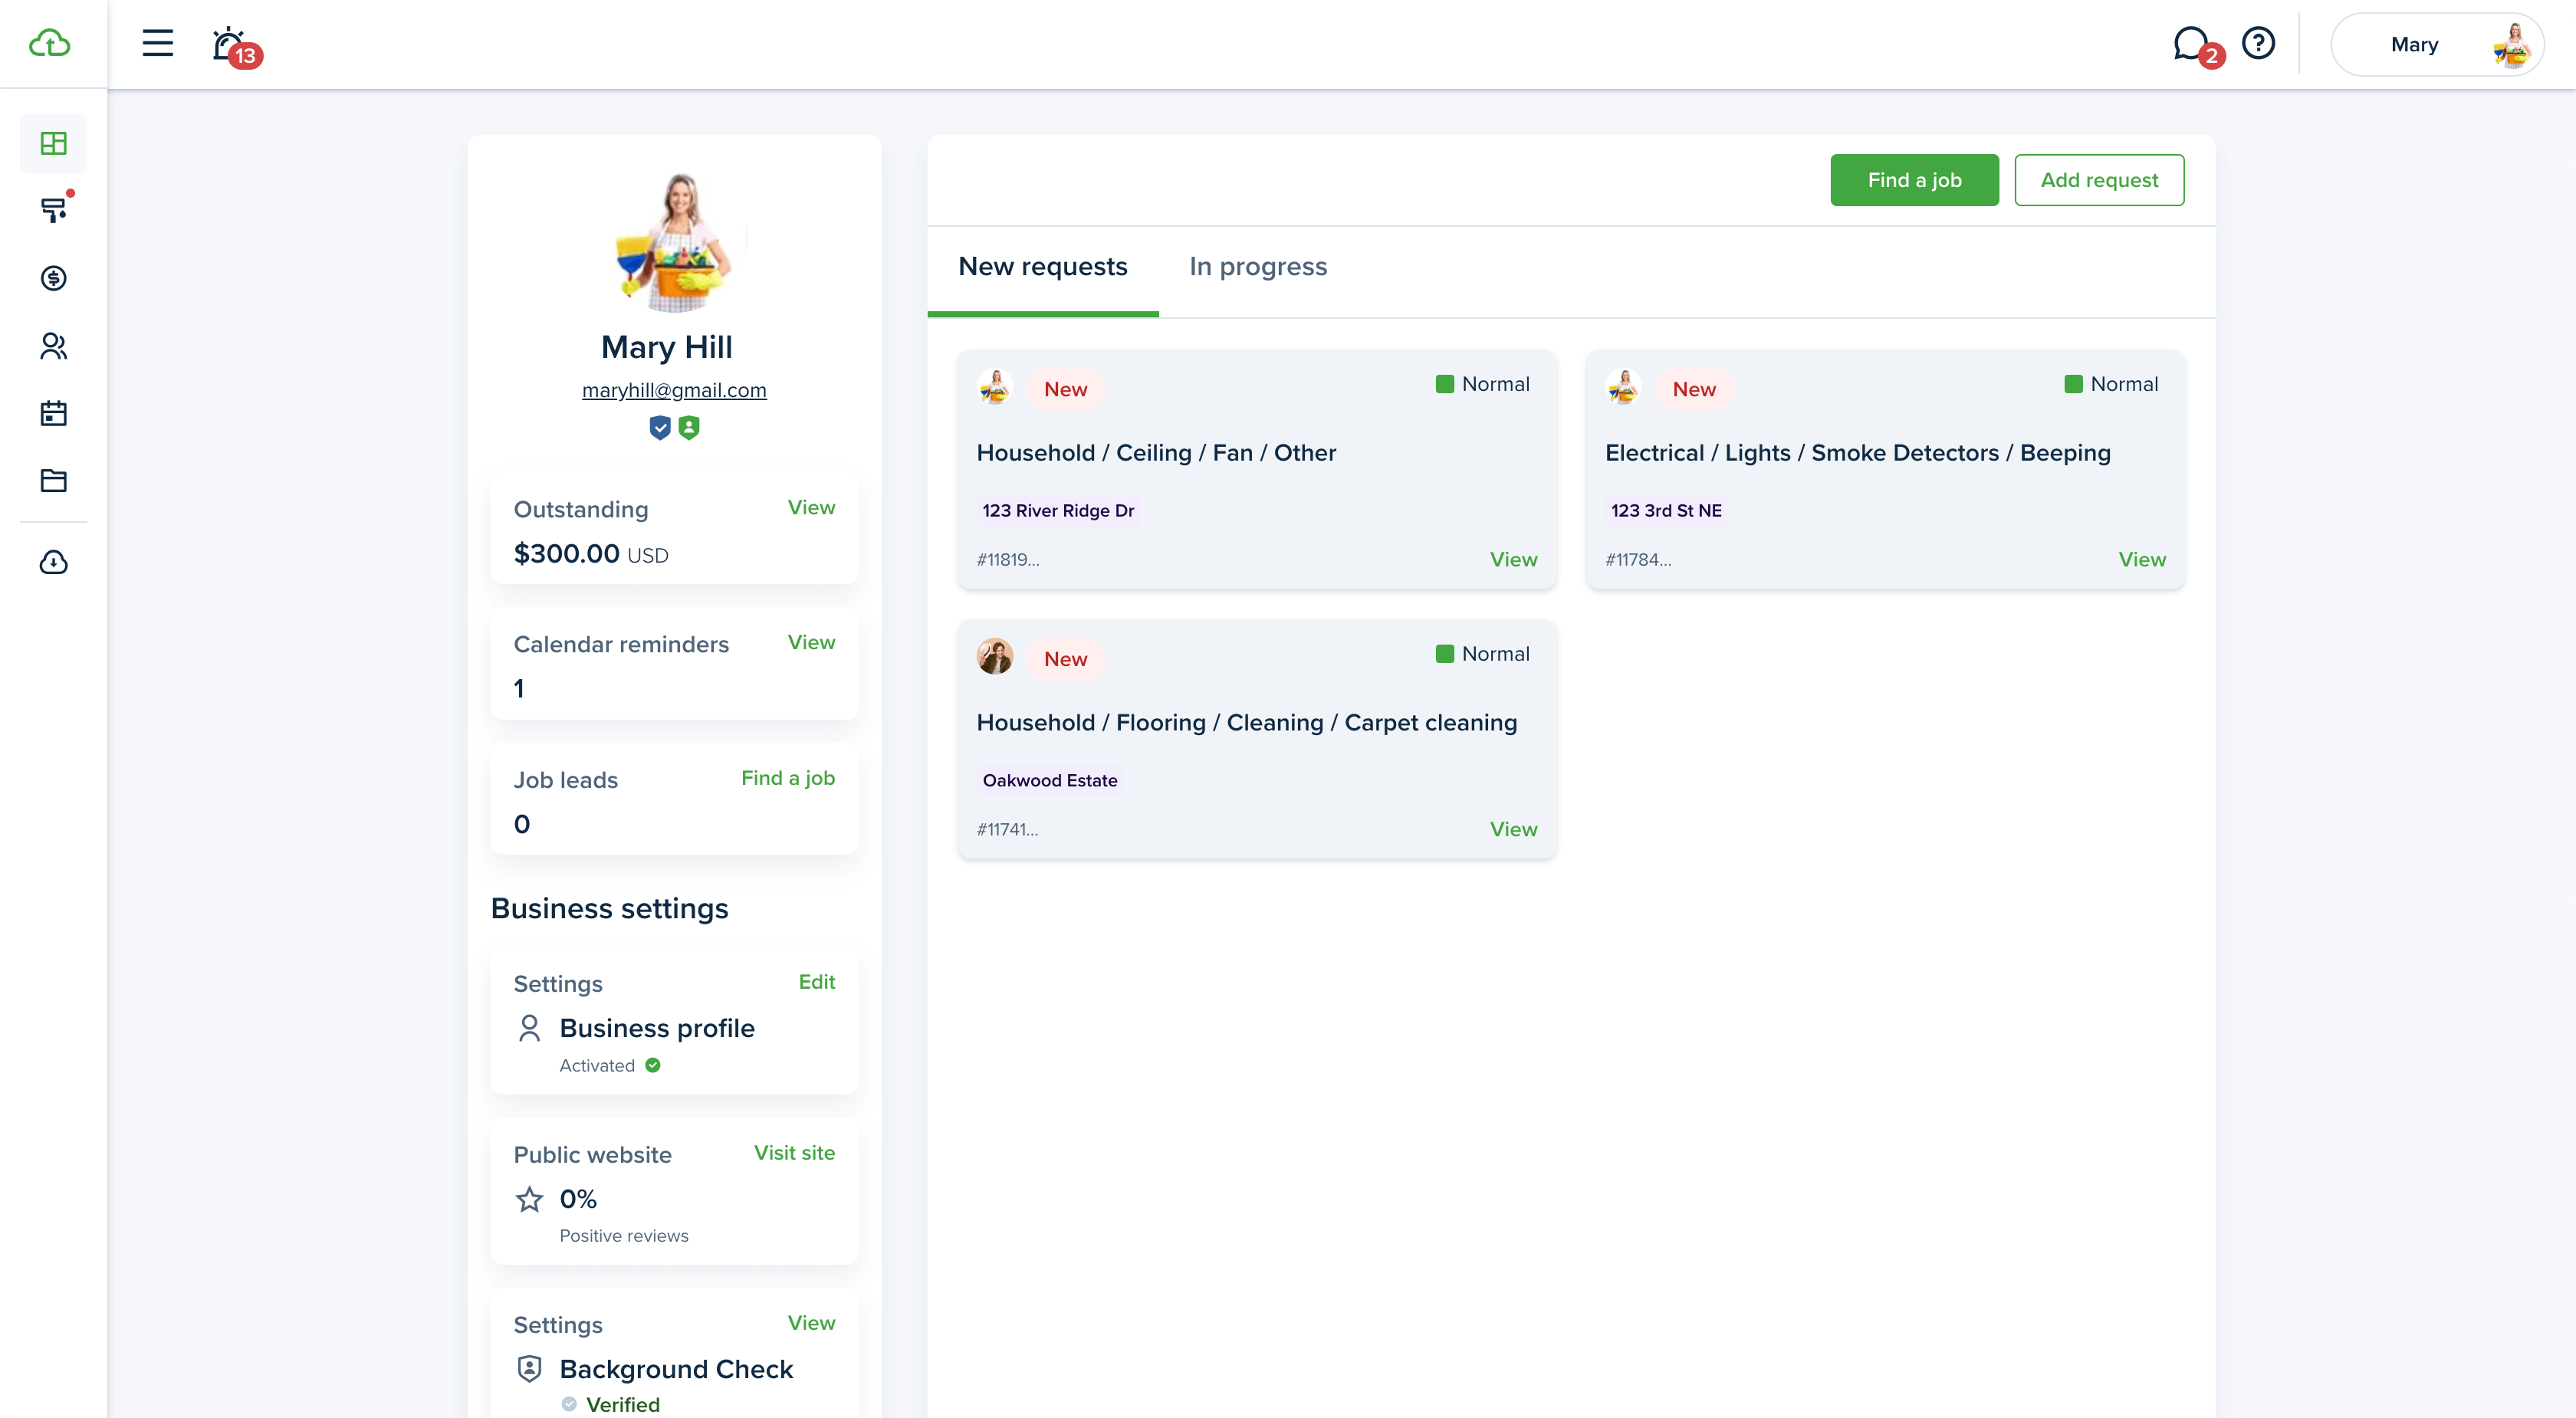This screenshot has height=1418, width=2576.
Task: View the Carpet cleaning request #11741
Action: (x=1513, y=830)
